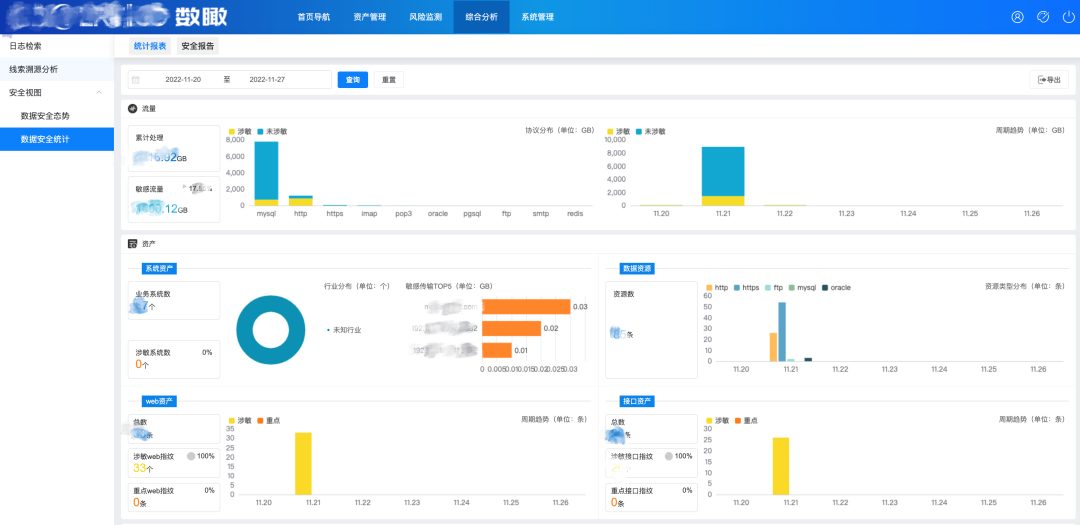
Task: Click the 导出 export button
Action: [1050, 80]
